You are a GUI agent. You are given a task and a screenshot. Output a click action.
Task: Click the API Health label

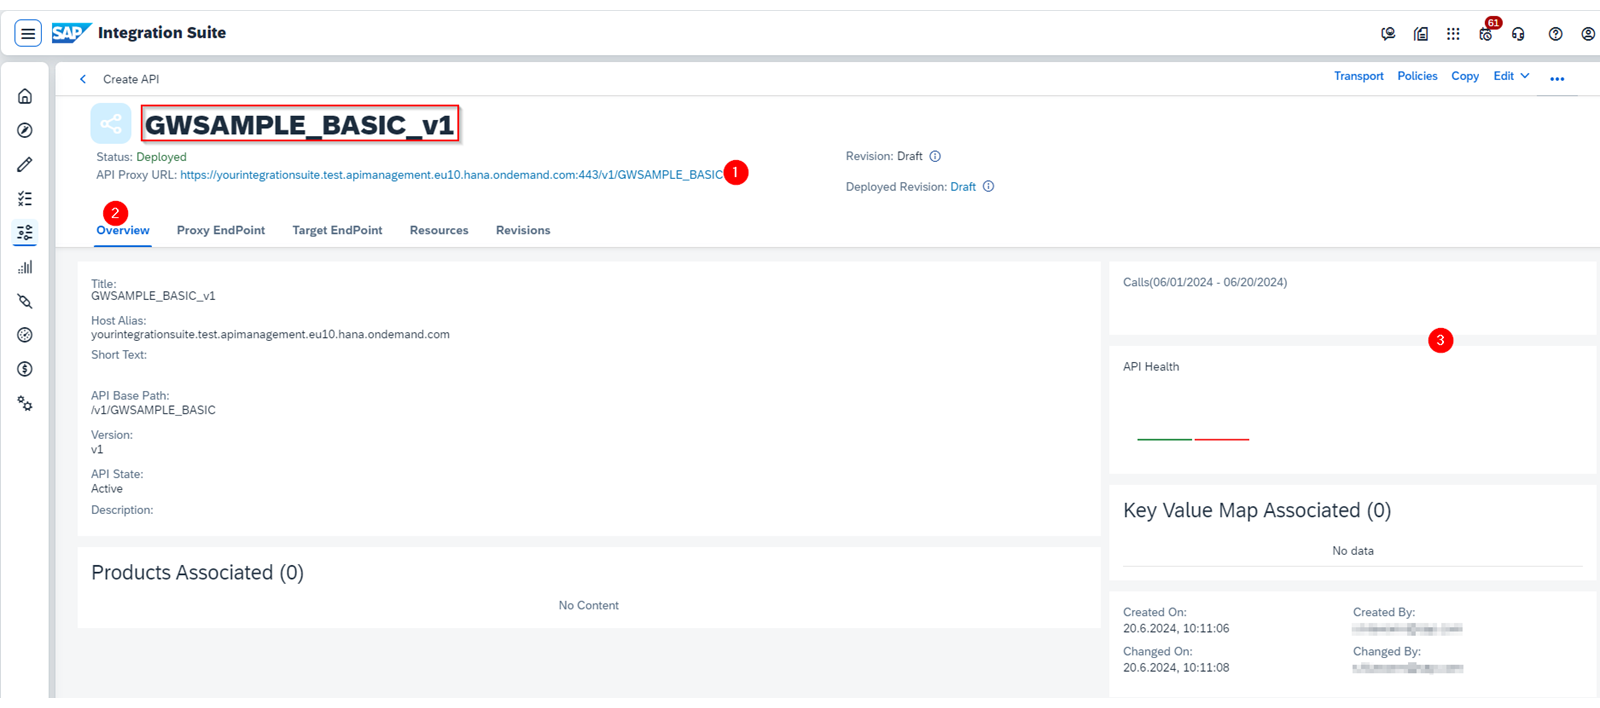tap(1151, 367)
